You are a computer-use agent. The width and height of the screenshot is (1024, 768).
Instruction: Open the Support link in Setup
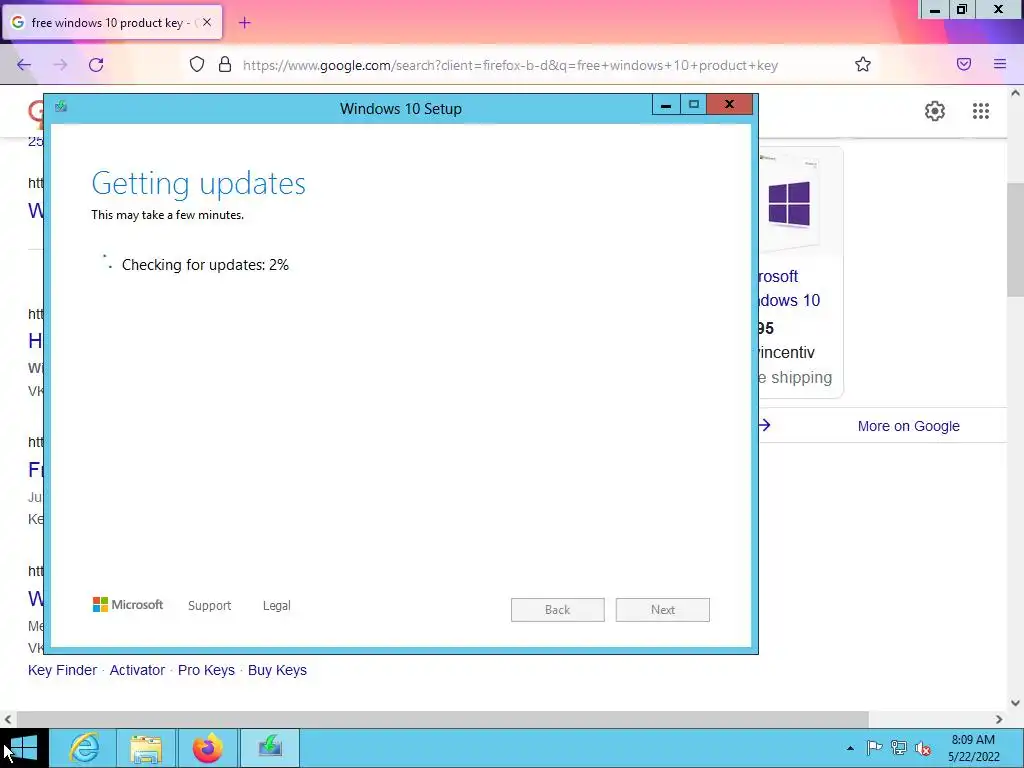[x=210, y=605]
